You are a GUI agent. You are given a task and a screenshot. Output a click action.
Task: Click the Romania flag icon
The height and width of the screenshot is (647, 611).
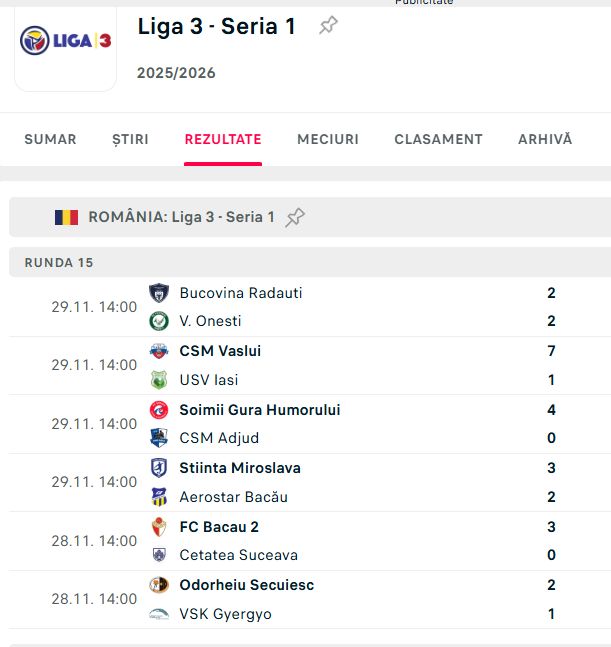coord(66,217)
